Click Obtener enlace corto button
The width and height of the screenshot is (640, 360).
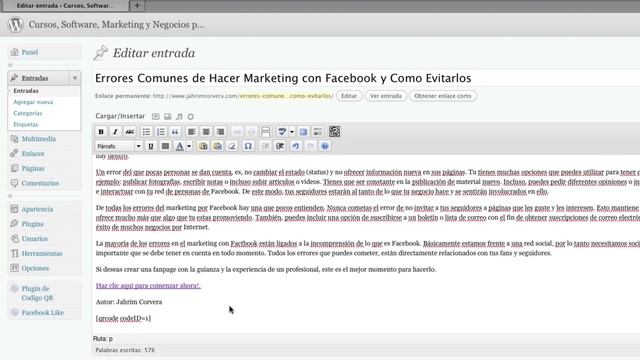coord(443,96)
